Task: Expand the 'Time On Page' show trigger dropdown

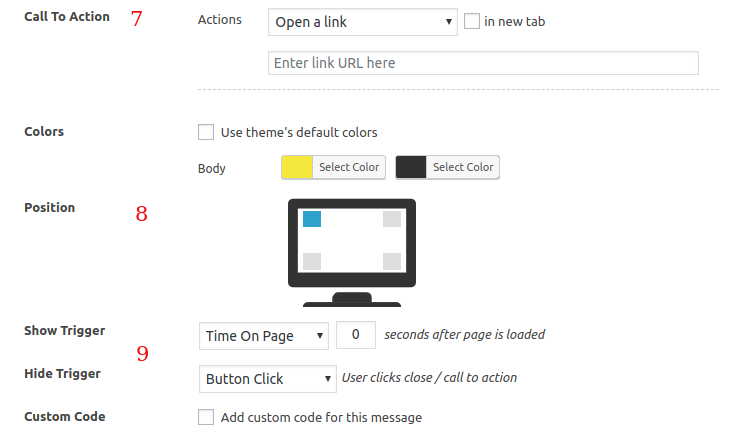Action: tap(264, 336)
